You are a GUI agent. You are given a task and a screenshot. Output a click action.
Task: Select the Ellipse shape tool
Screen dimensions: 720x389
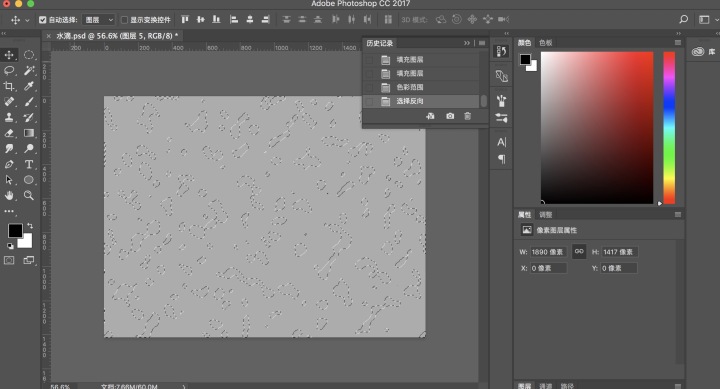click(29, 180)
